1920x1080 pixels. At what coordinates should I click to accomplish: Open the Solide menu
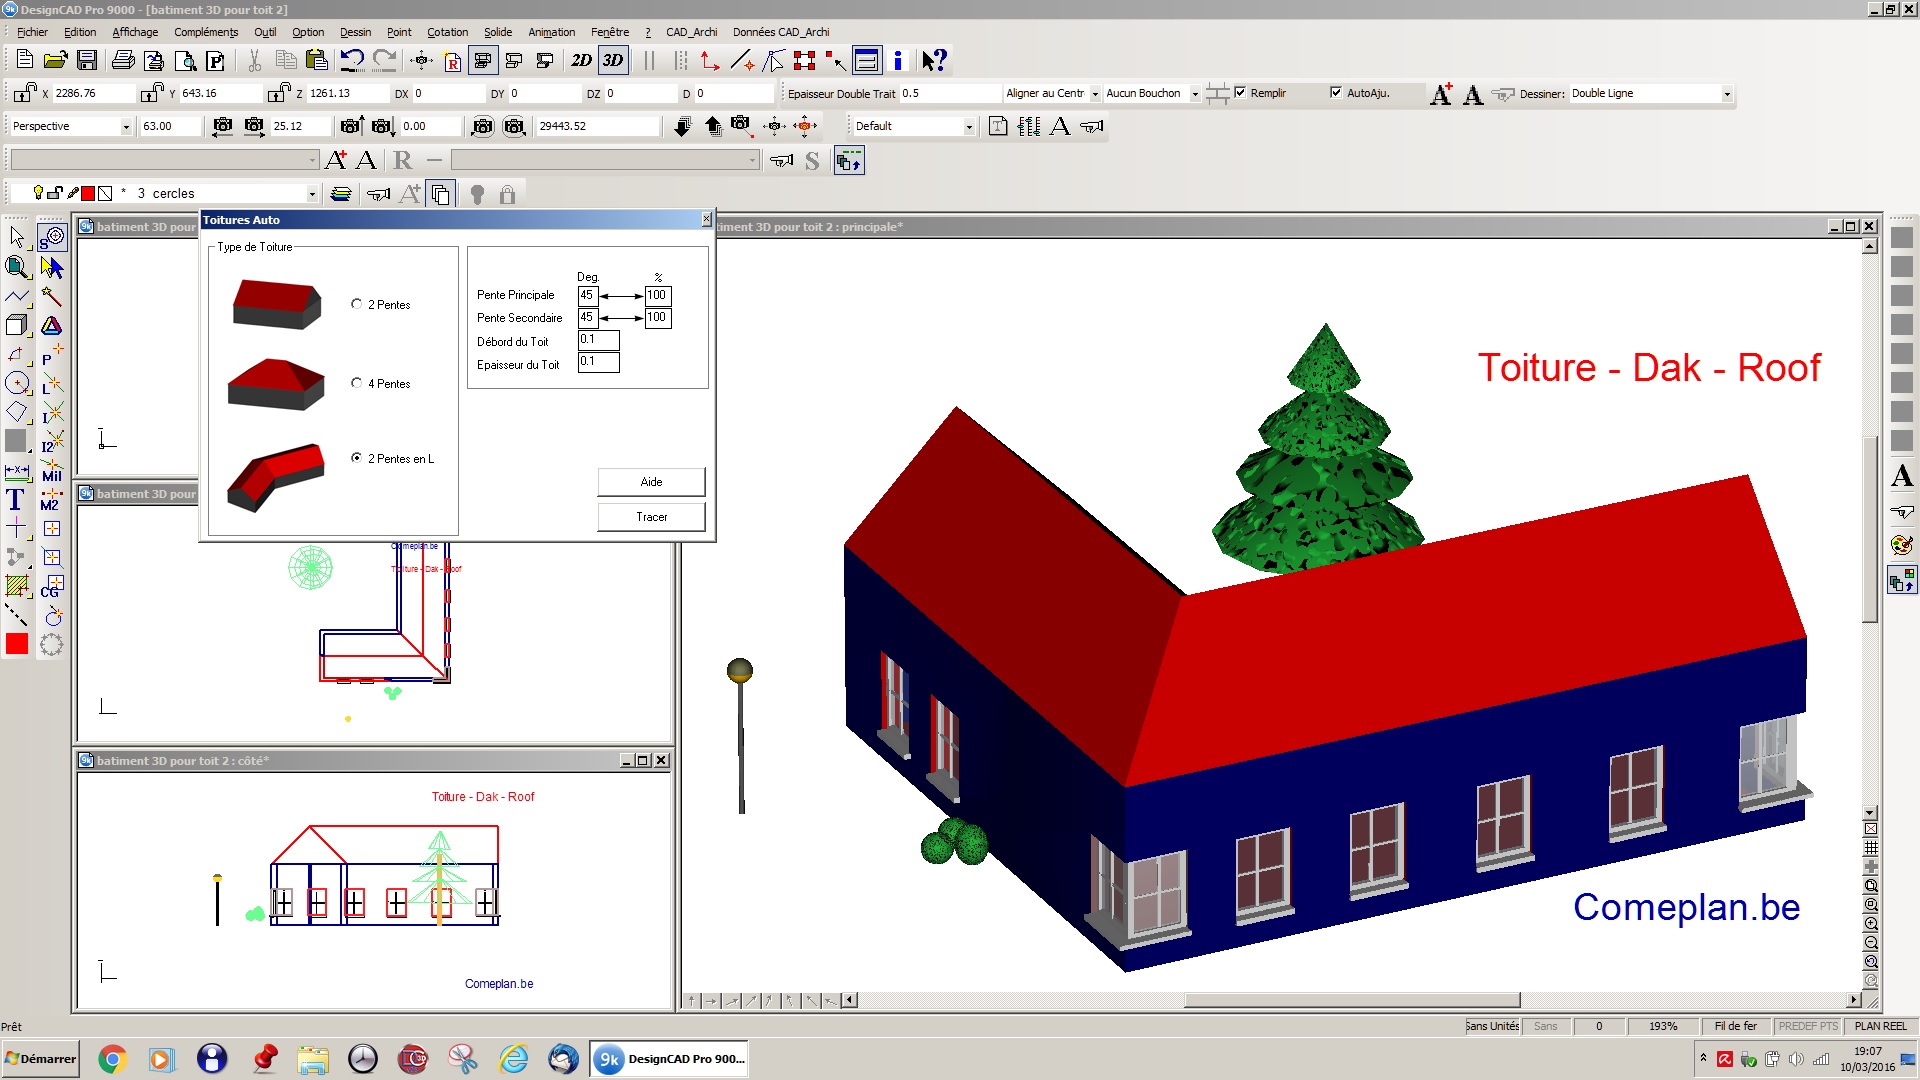(x=497, y=32)
